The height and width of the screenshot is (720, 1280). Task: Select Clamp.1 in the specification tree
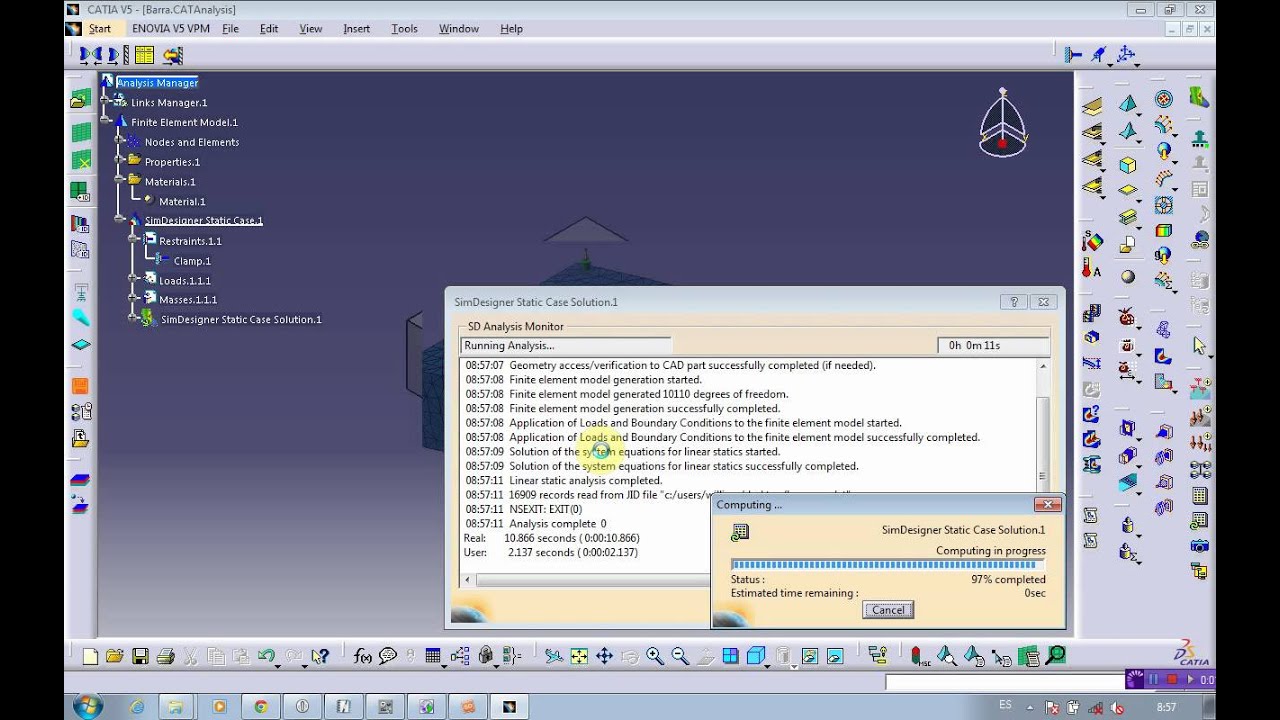point(192,261)
